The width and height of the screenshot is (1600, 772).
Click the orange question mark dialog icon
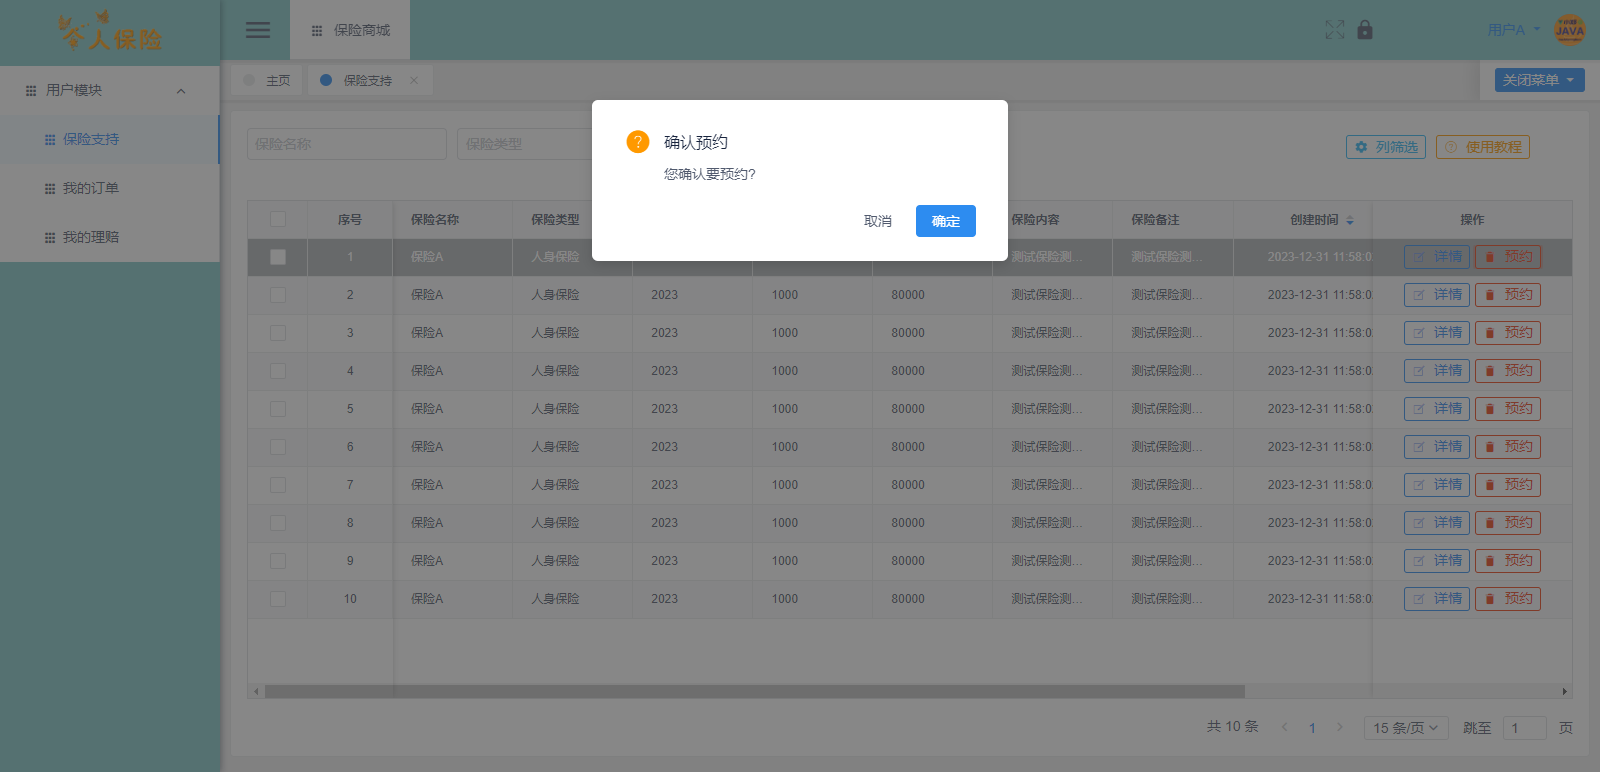coord(638,142)
